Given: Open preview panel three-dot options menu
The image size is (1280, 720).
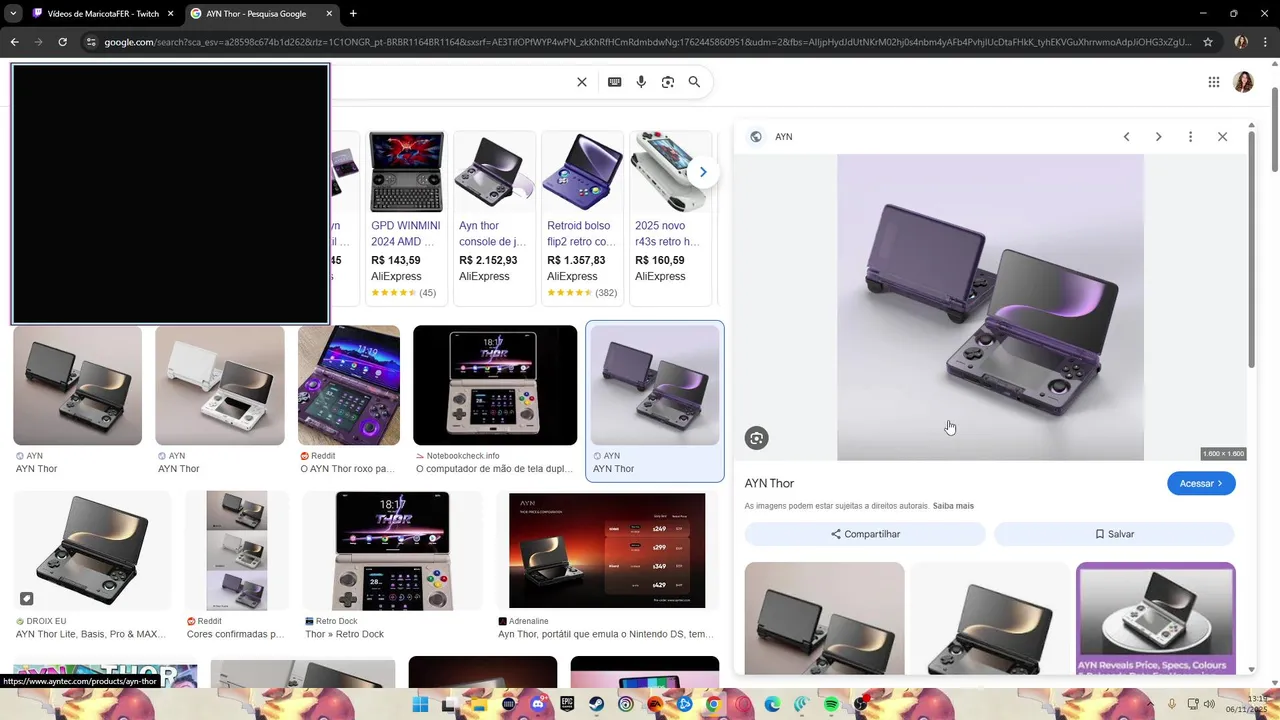Looking at the screenshot, I should 1190,137.
